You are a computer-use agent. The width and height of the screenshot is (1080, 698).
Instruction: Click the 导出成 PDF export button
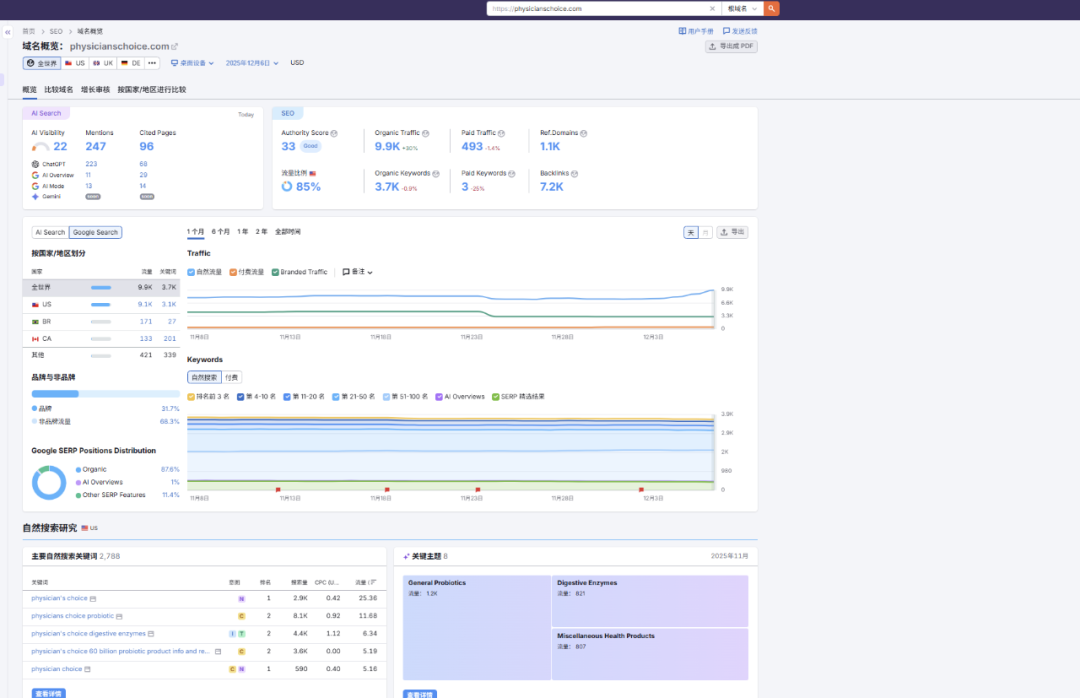[x=731, y=46]
